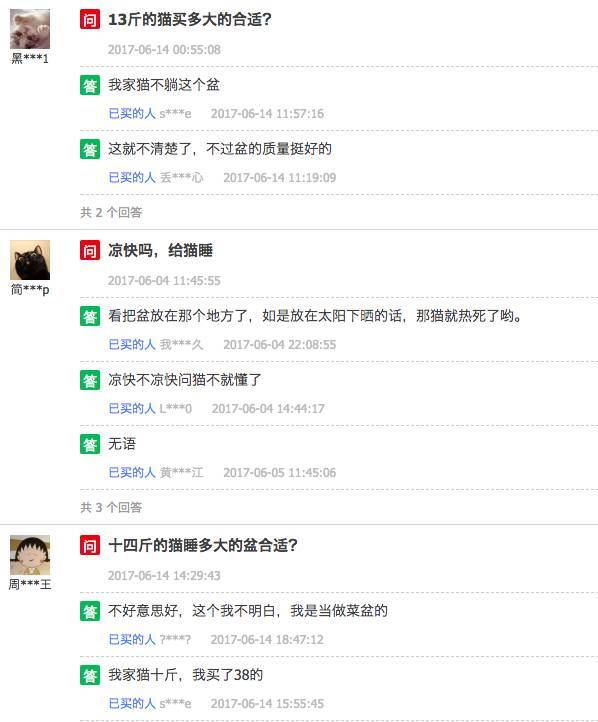Expand the 共 2 个回答 answer count

pos(111,212)
